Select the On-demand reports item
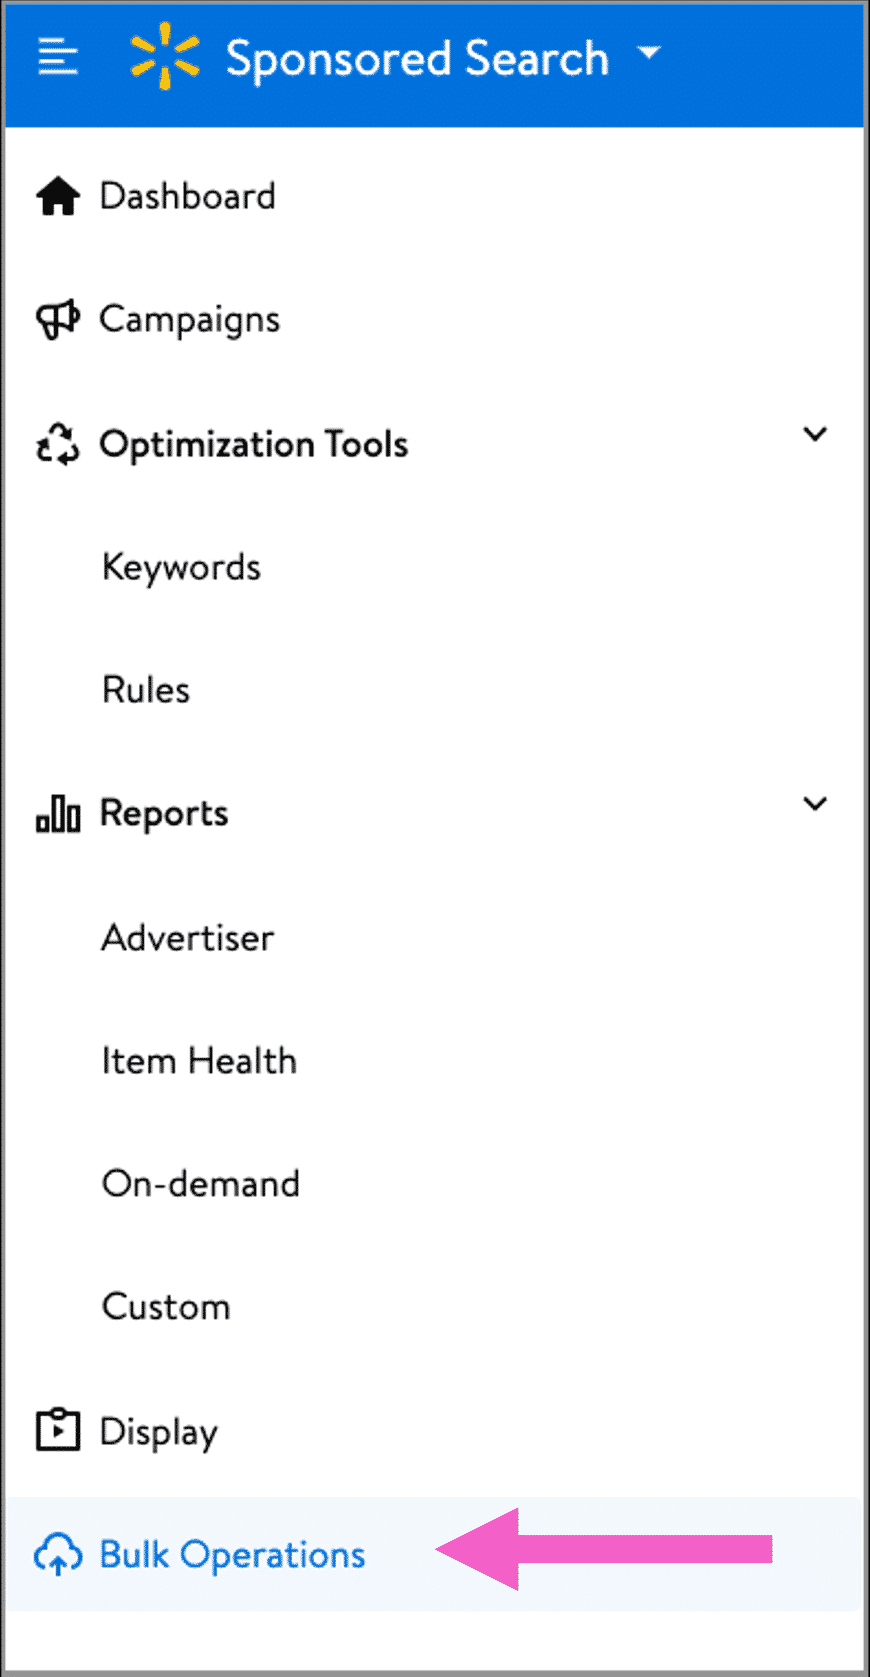The height and width of the screenshot is (1677, 870). 200,1184
